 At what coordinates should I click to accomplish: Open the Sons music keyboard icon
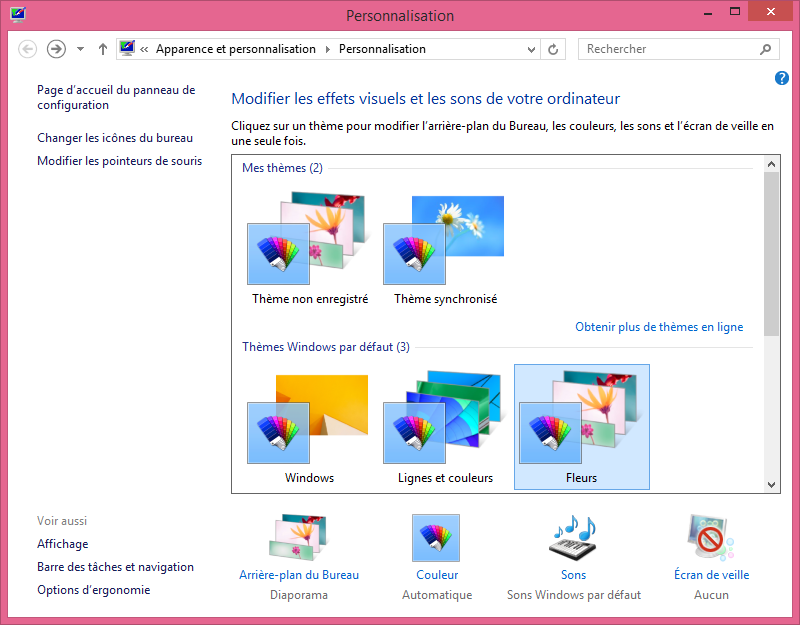(x=574, y=537)
